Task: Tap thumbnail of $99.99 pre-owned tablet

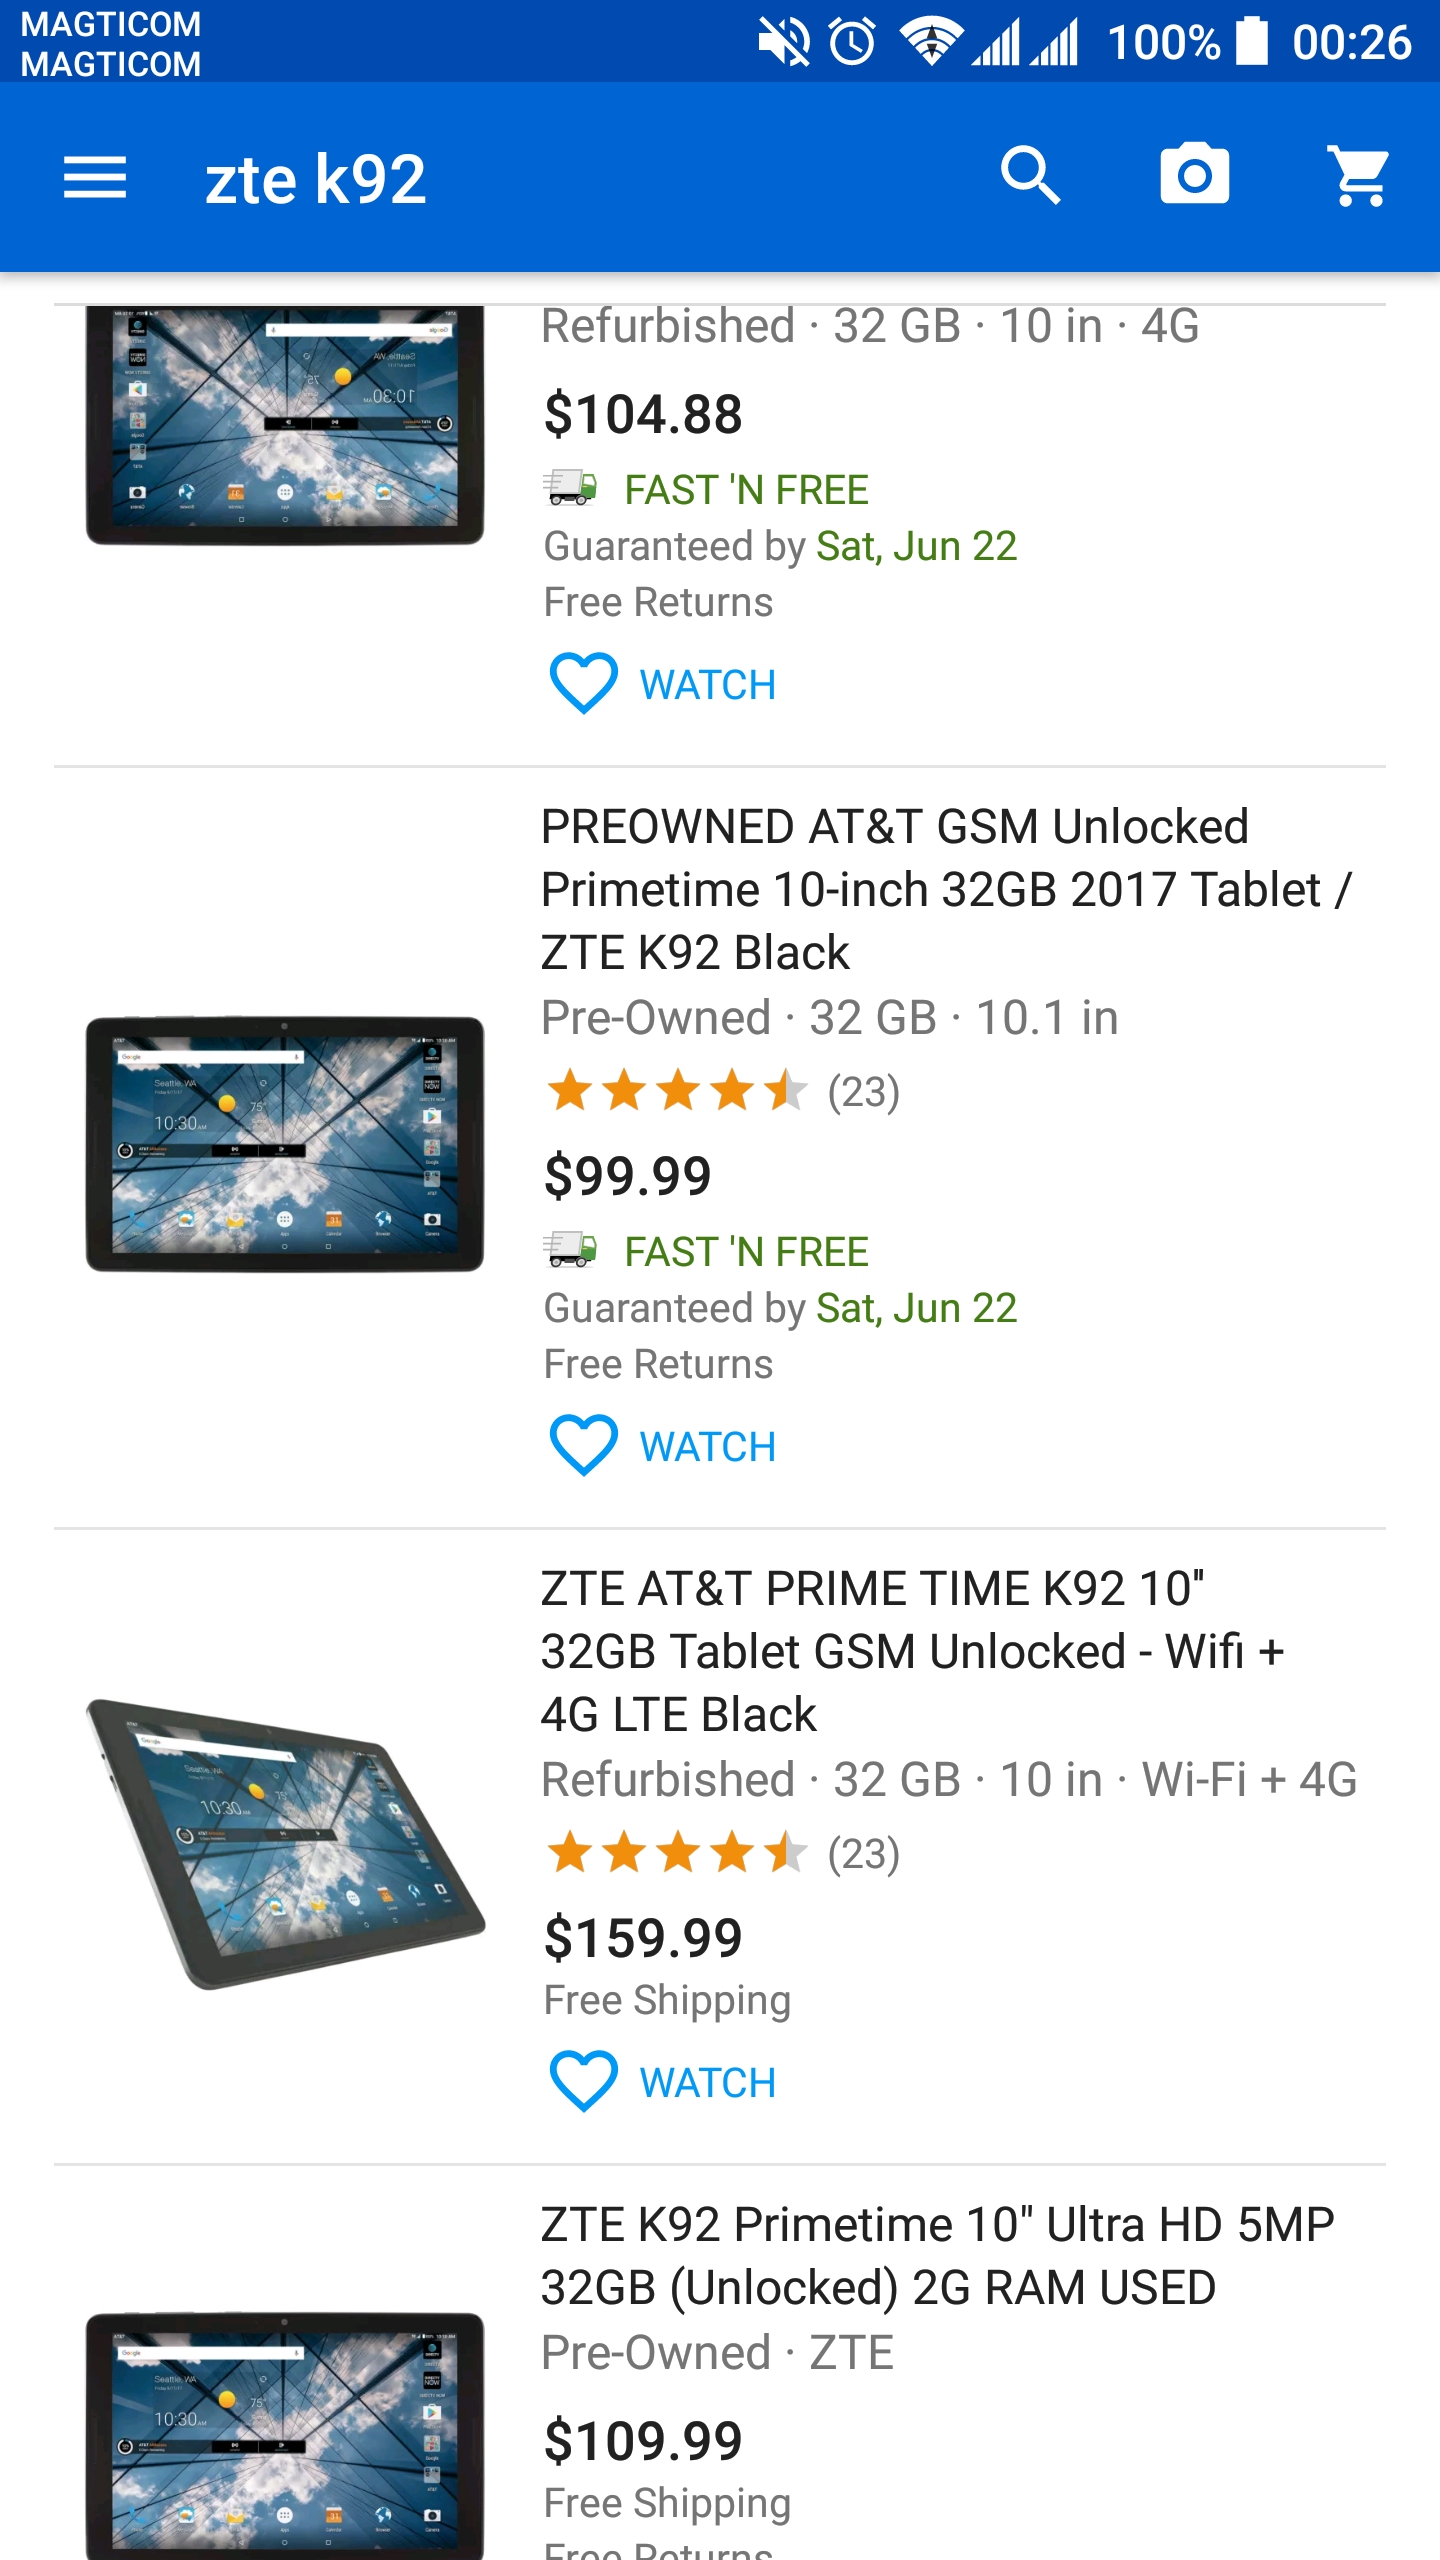Action: coord(285,1144)
